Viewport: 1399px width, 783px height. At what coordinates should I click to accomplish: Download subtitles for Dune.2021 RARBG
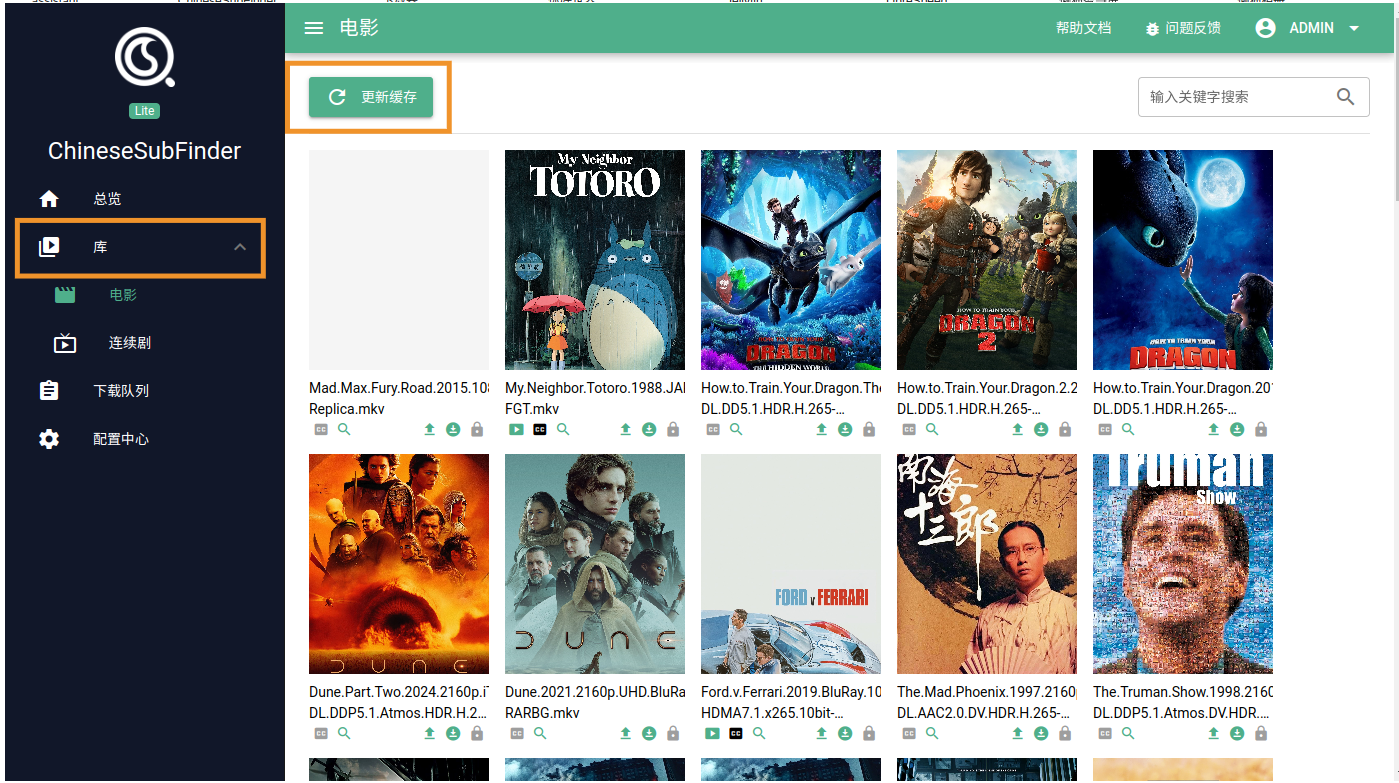tap(649, 733)
